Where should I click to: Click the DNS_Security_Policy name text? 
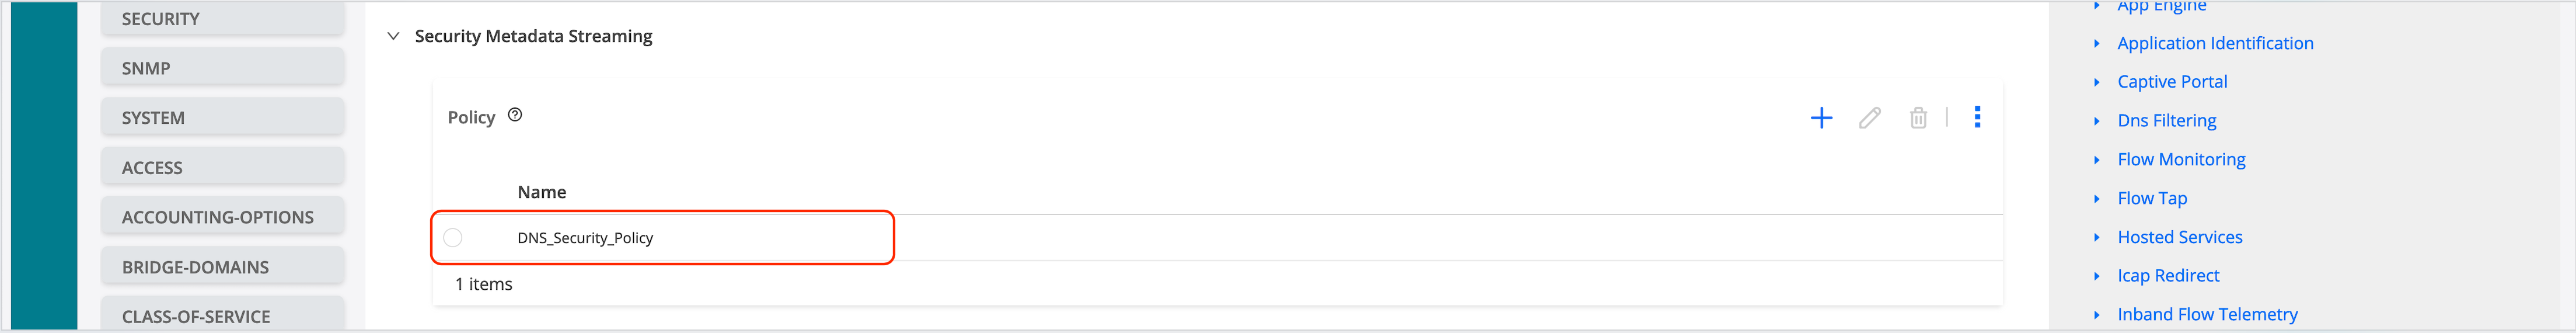point(585,238)
